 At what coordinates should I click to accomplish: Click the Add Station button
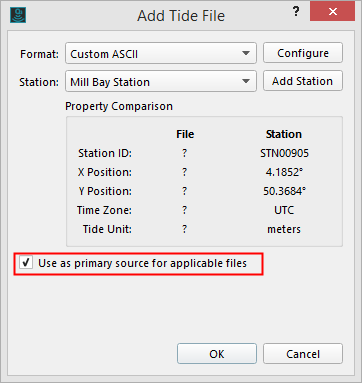(303, 81)
